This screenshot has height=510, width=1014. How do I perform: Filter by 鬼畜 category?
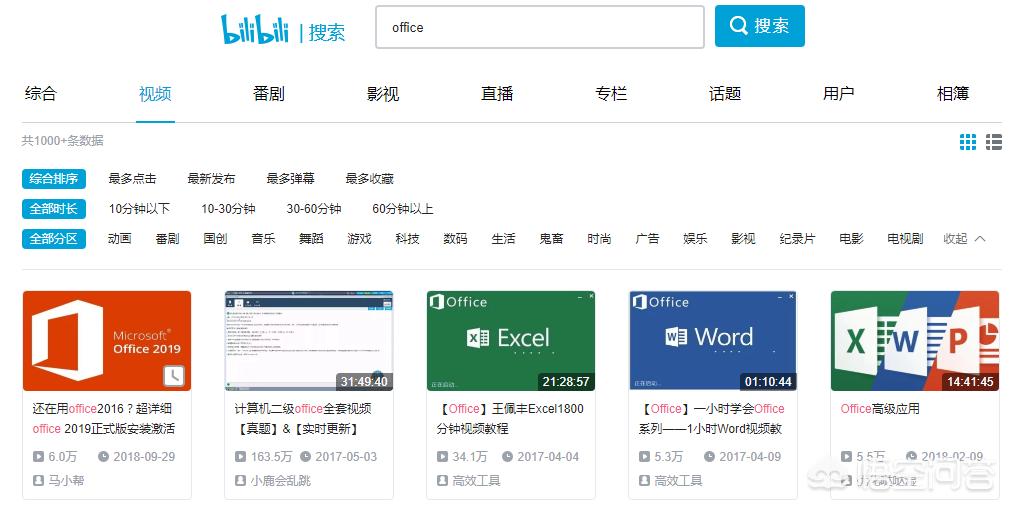(x=552, y=239)
